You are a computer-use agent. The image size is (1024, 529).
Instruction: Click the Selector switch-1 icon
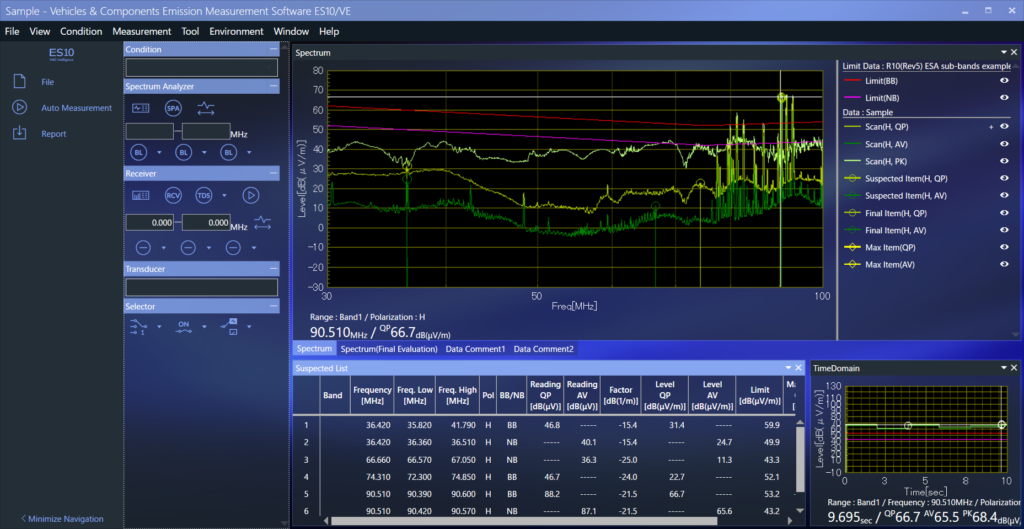pyautogui.click(x=139, y=327)
